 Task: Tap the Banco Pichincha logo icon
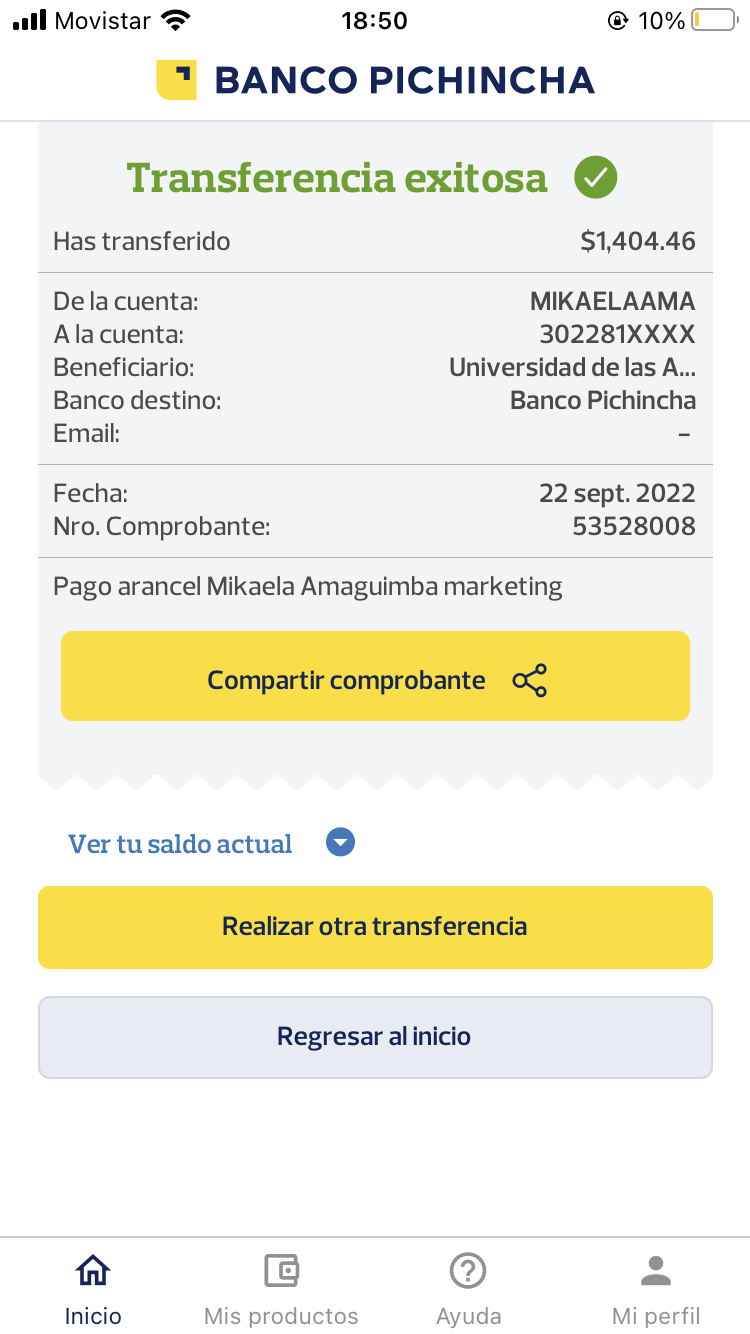coord(176,80)
